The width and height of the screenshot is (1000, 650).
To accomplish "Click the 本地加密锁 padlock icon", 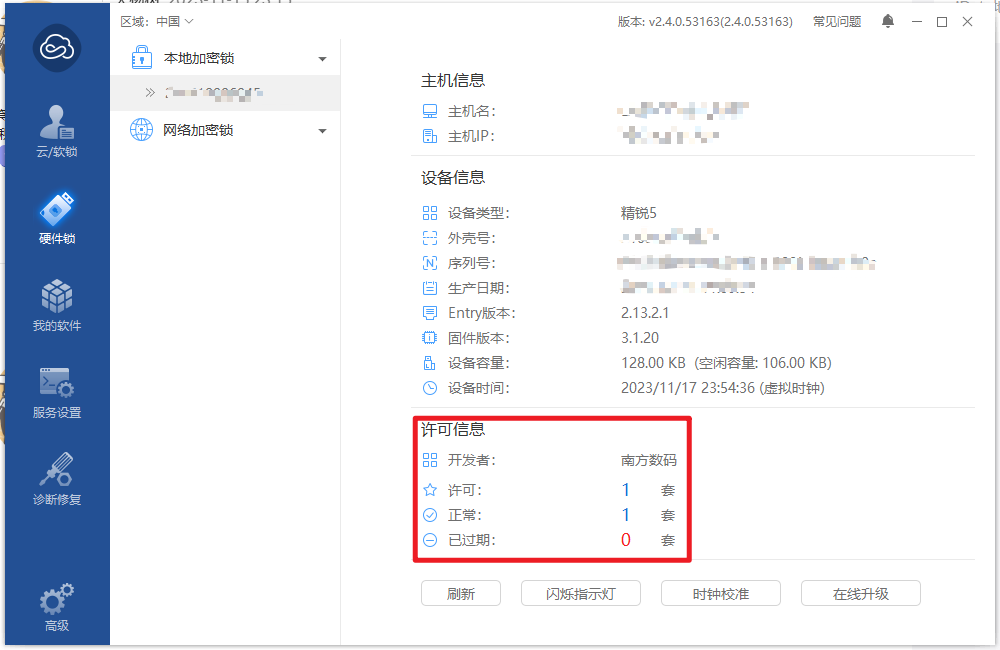I will coord(142,59).
